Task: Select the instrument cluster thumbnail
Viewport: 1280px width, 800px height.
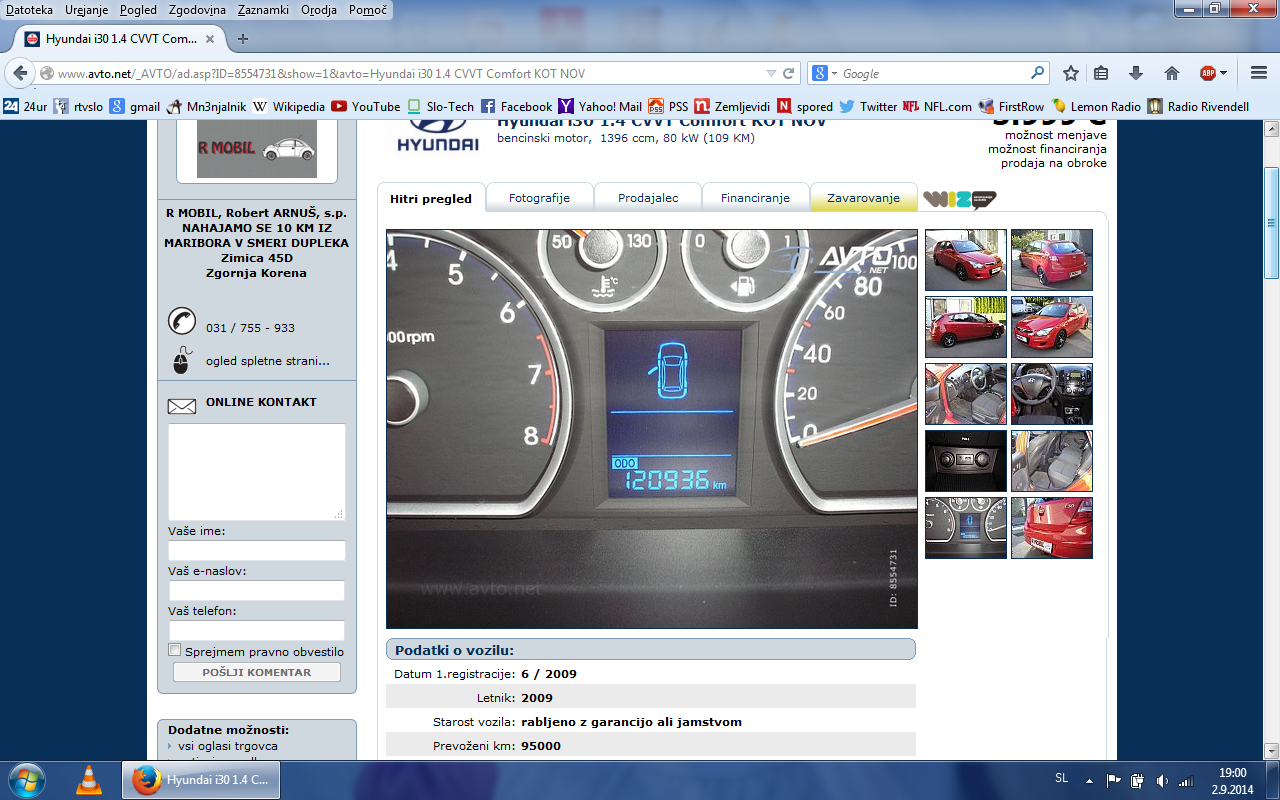Action: pos(966,528)
